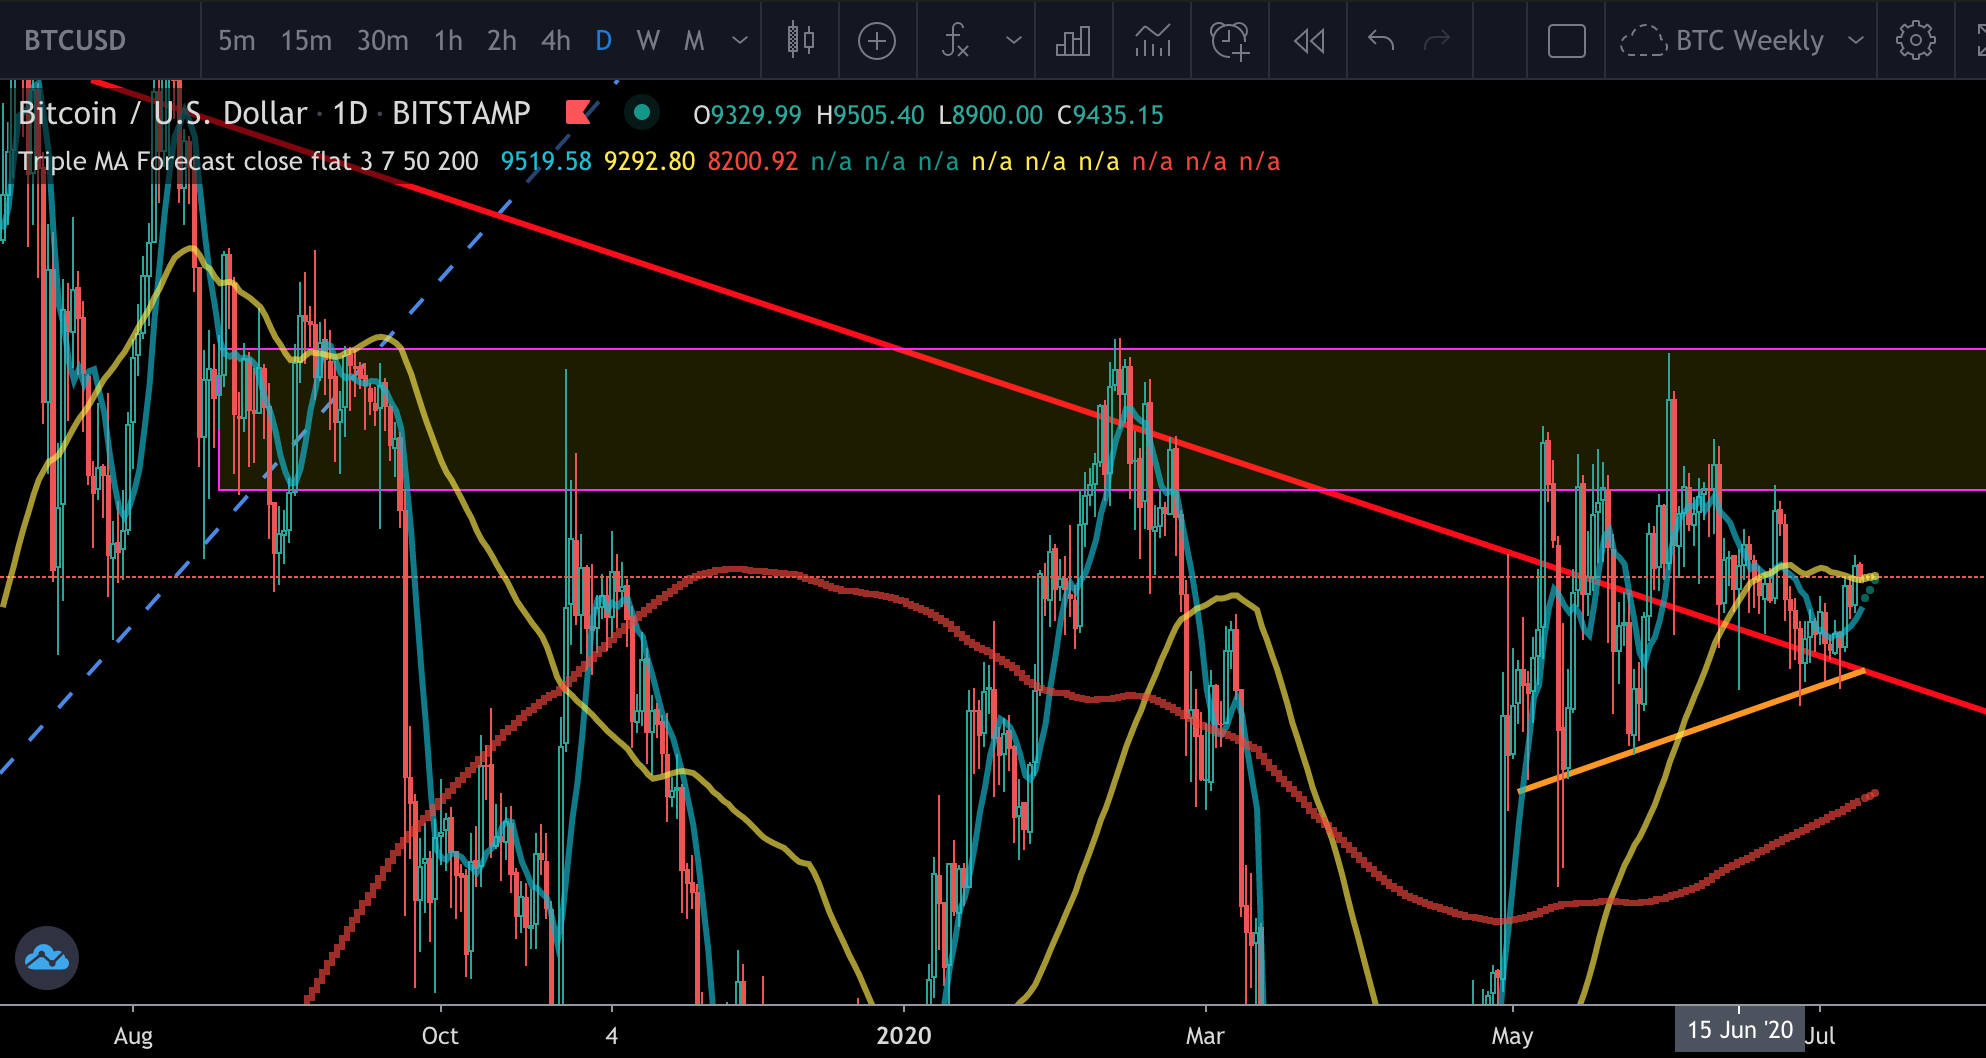
Task: Undo the last chart action
Action: click(x=1381, y=41)
